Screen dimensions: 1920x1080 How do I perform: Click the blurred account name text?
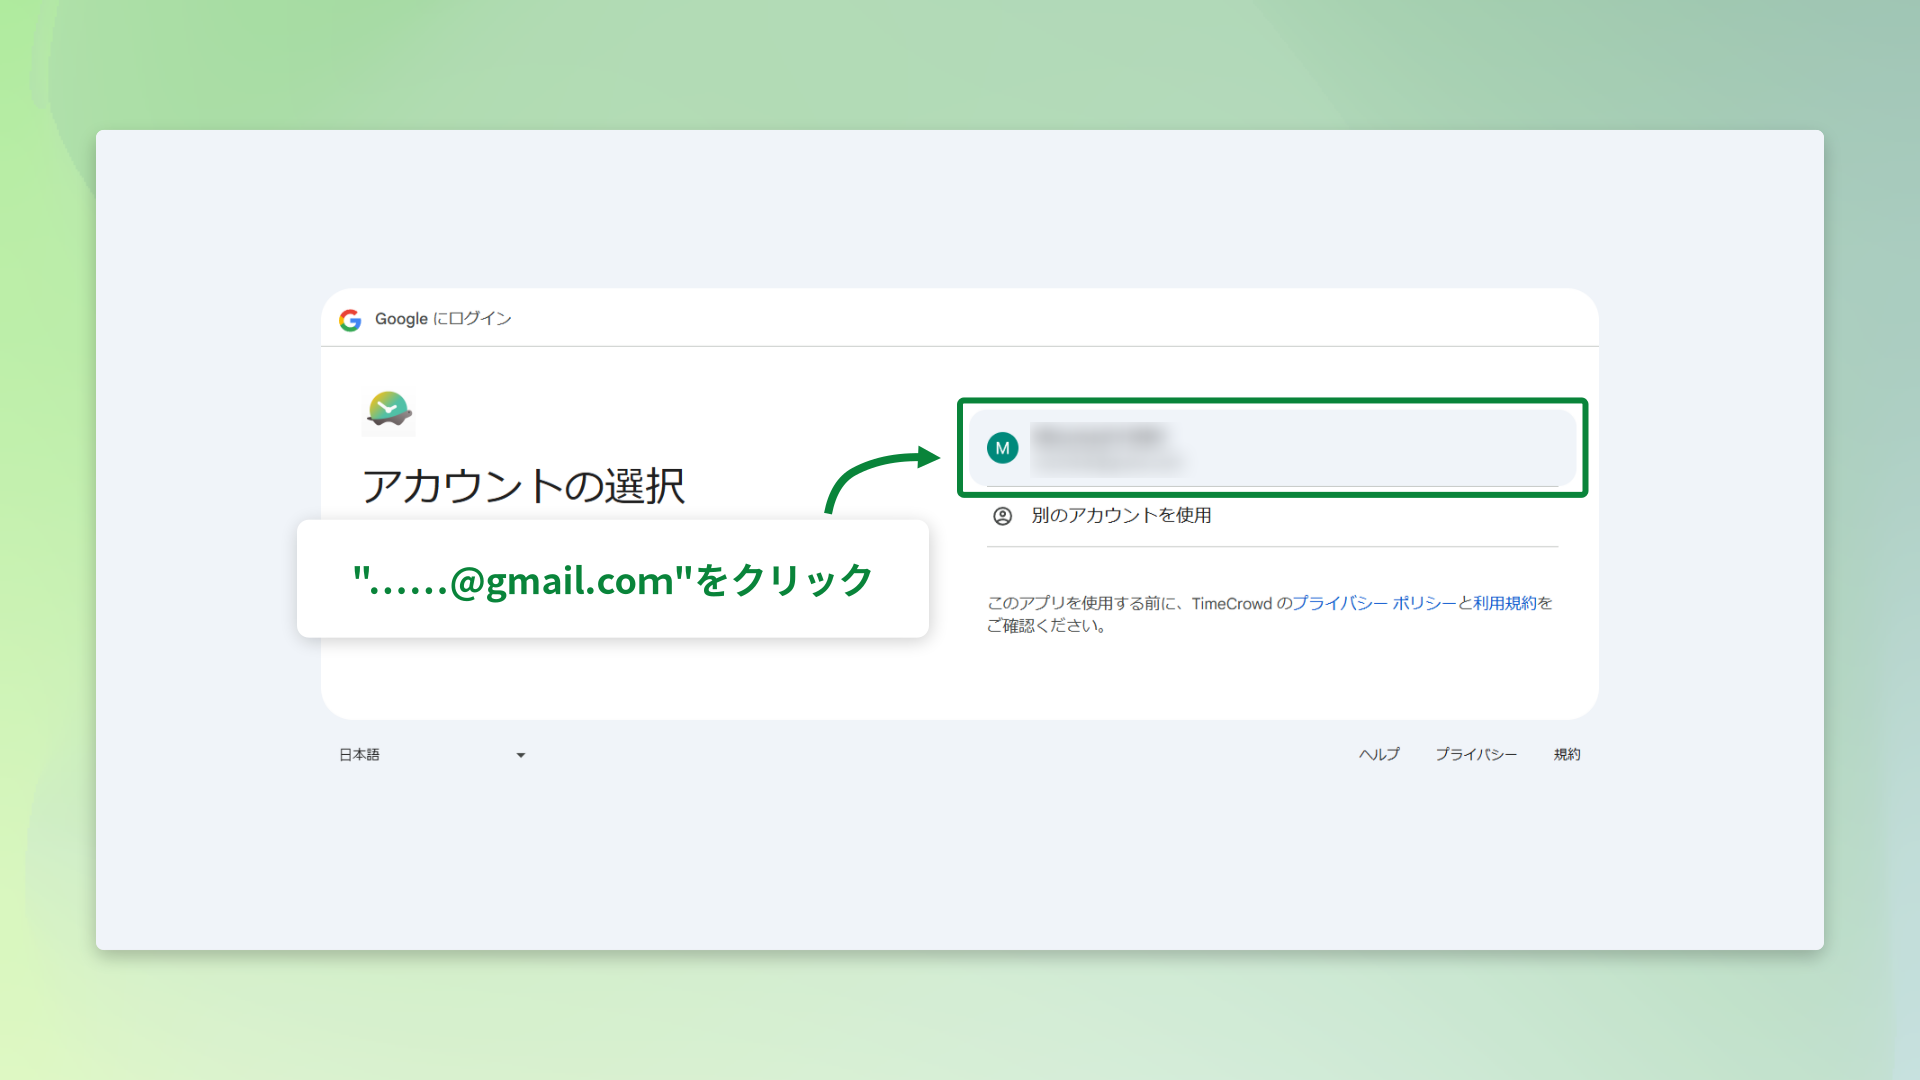[x=1098, y=437]
